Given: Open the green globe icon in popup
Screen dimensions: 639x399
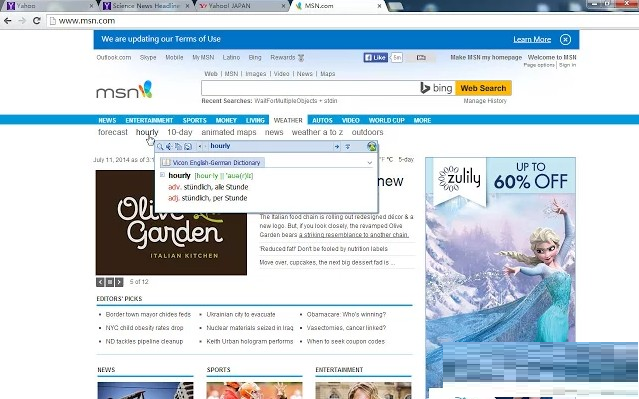Looking at the screenshot, I should (371, 146).
